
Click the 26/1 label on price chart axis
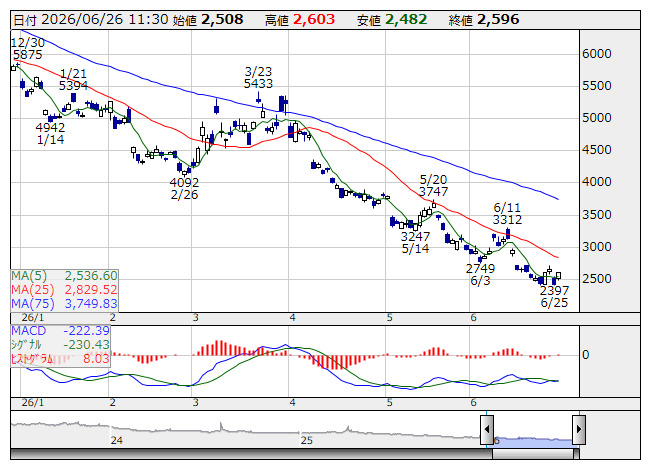tap(33, 318)
